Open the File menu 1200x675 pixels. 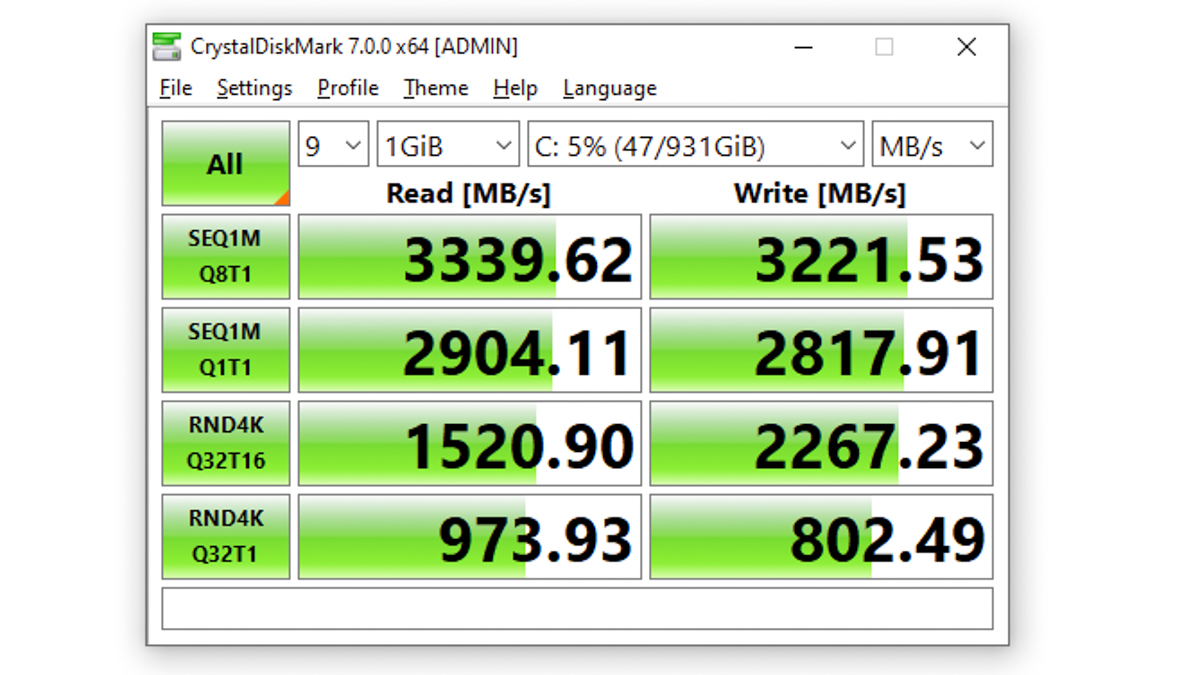point(176,88)
